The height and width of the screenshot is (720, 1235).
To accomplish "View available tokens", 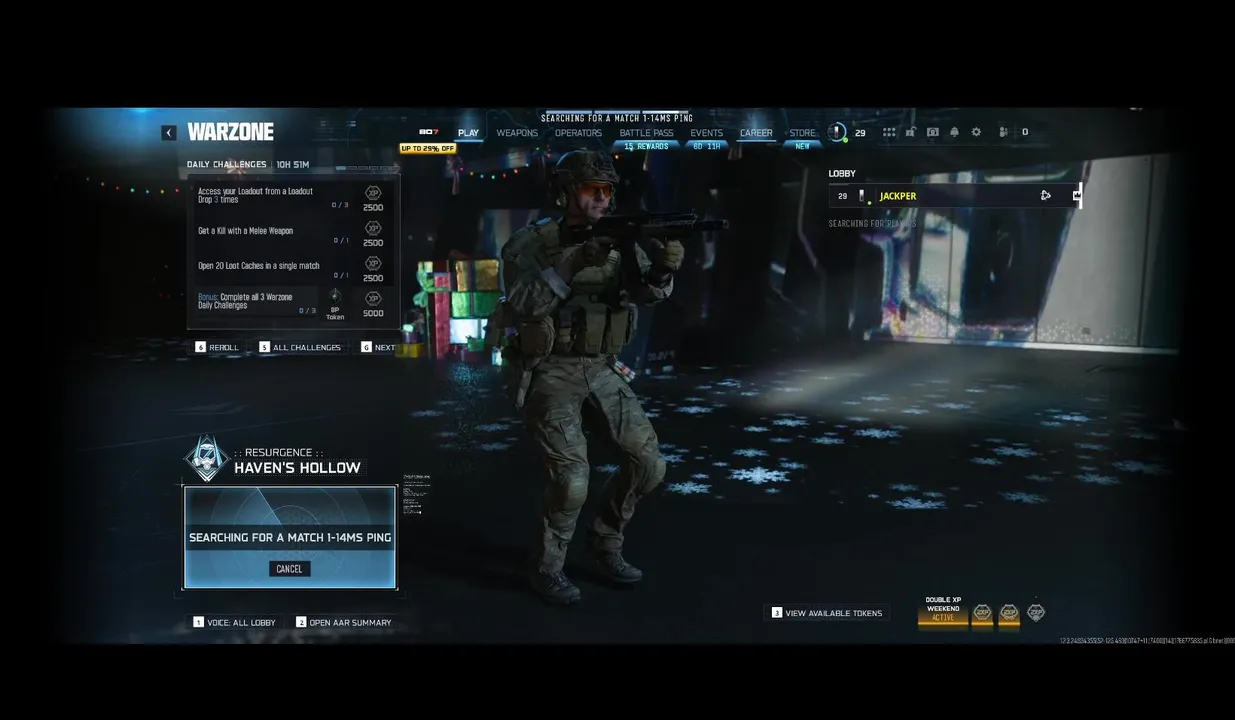I will coord(827,613).
